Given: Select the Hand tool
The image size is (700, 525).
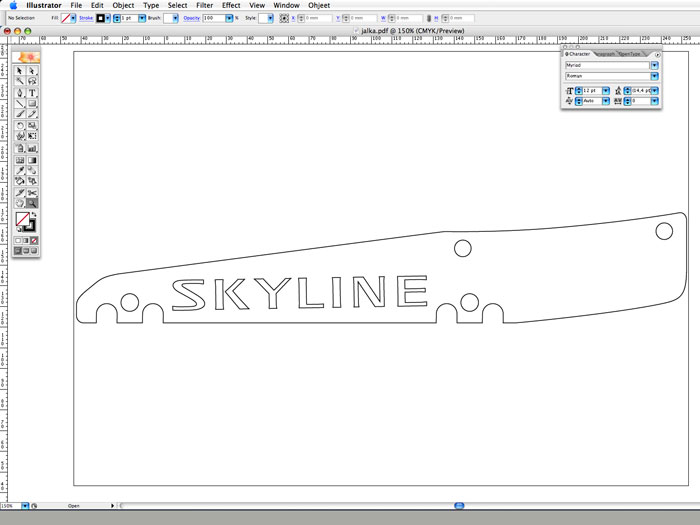Looking at the screenshot, I should pos(20,203).
